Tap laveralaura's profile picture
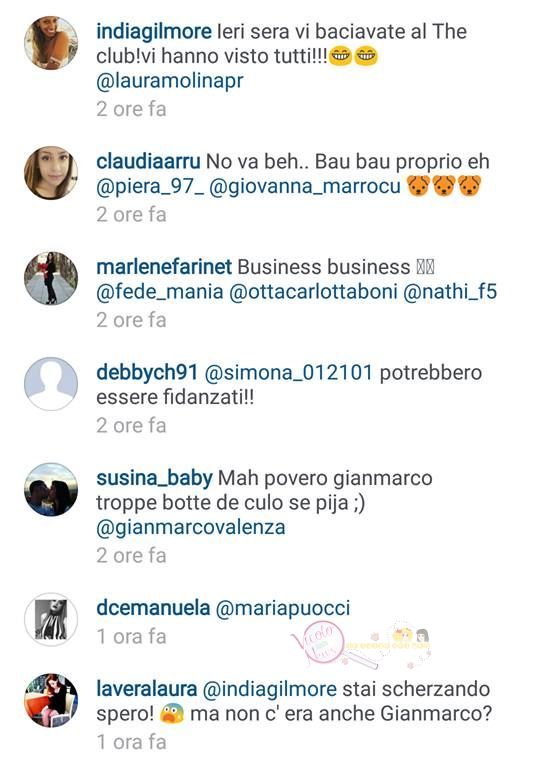This screenshot has width=540, height=757. click(x=51, y=701)
